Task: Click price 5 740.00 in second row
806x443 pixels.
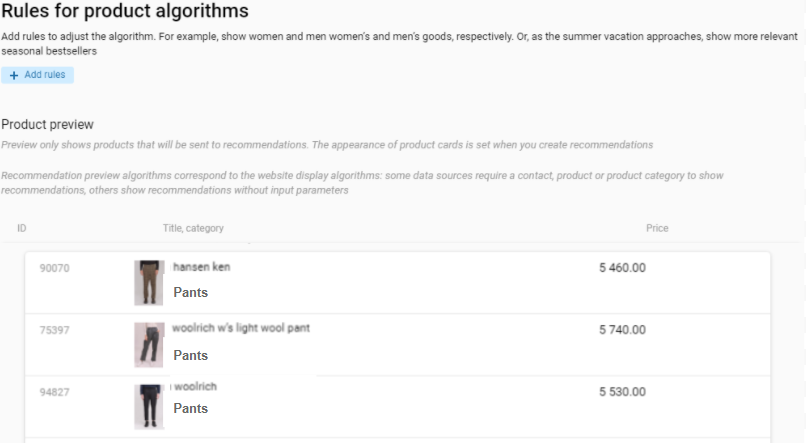Action: coord(622,330)
